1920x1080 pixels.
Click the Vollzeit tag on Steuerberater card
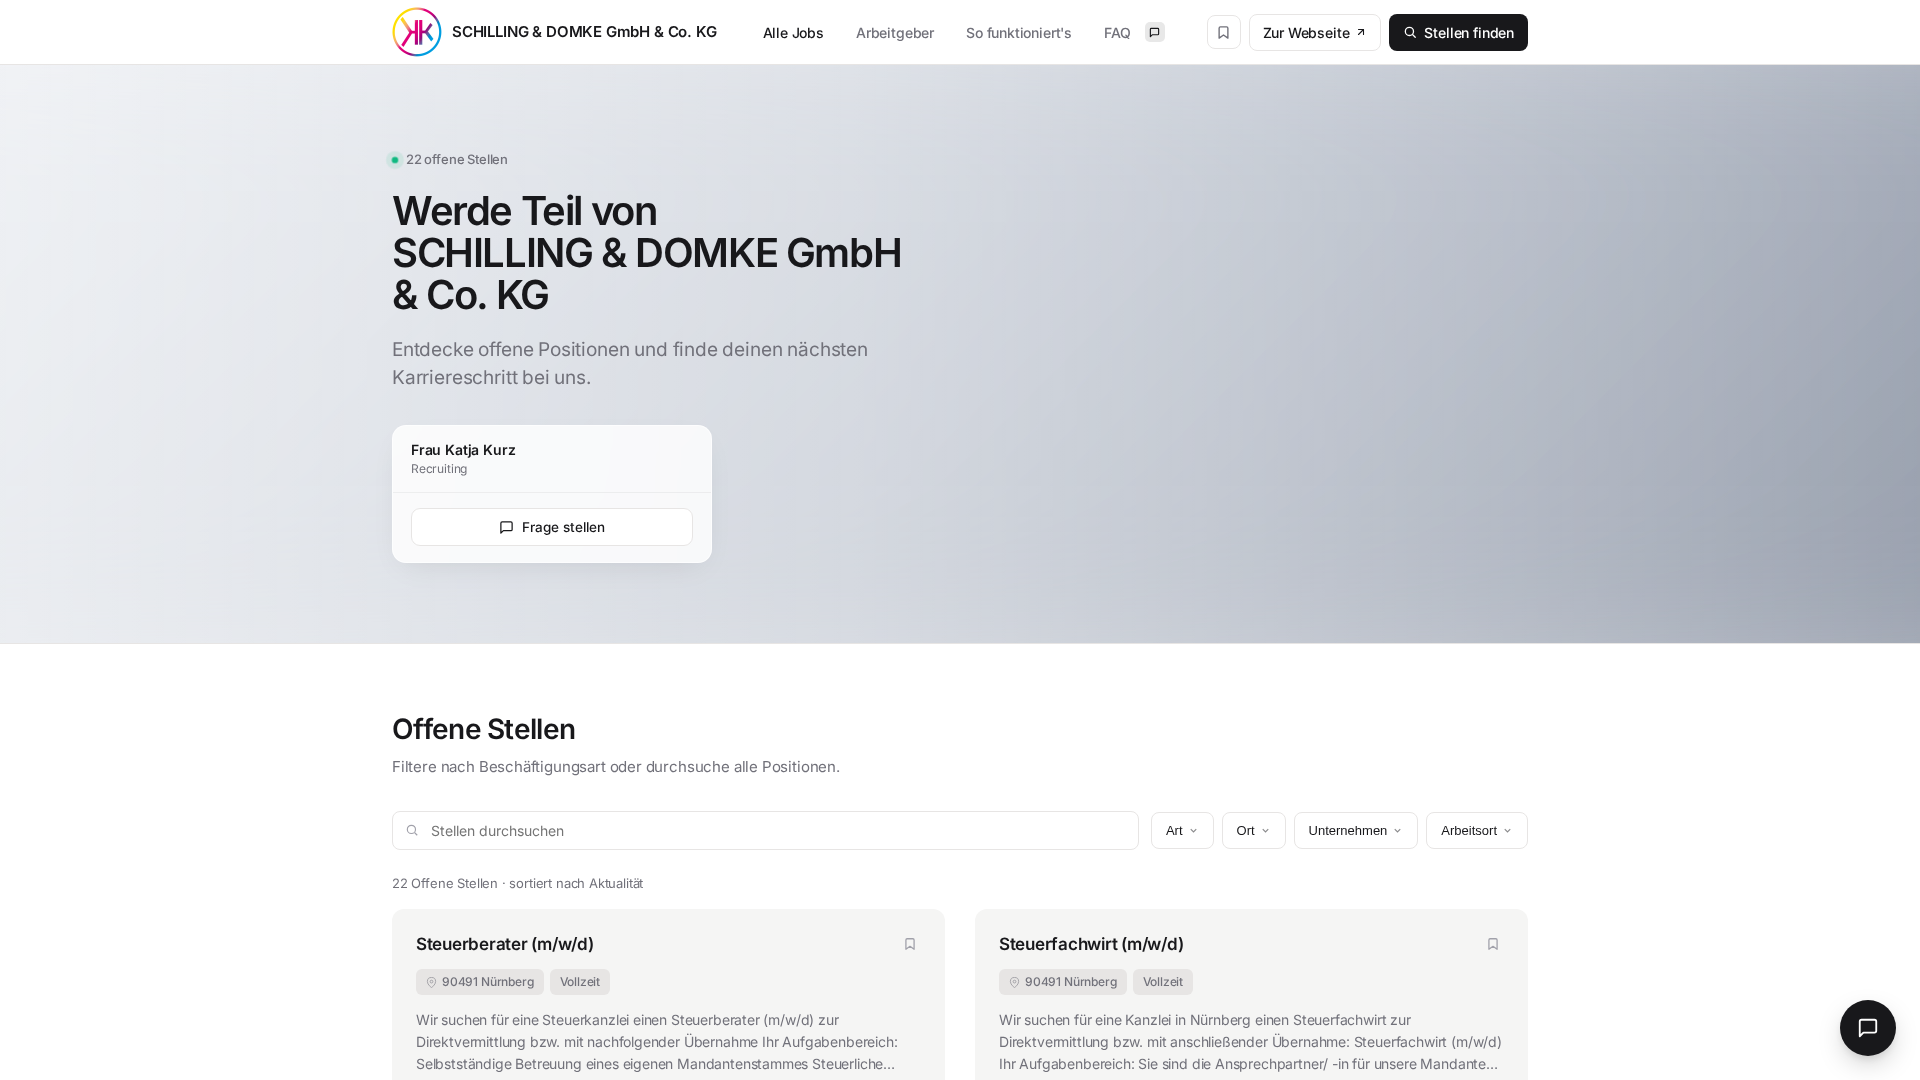(580, 982)
